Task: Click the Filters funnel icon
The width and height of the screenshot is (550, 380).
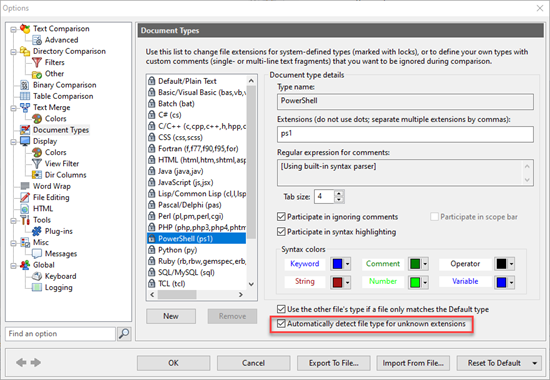Action: click(x=37, y=62)
